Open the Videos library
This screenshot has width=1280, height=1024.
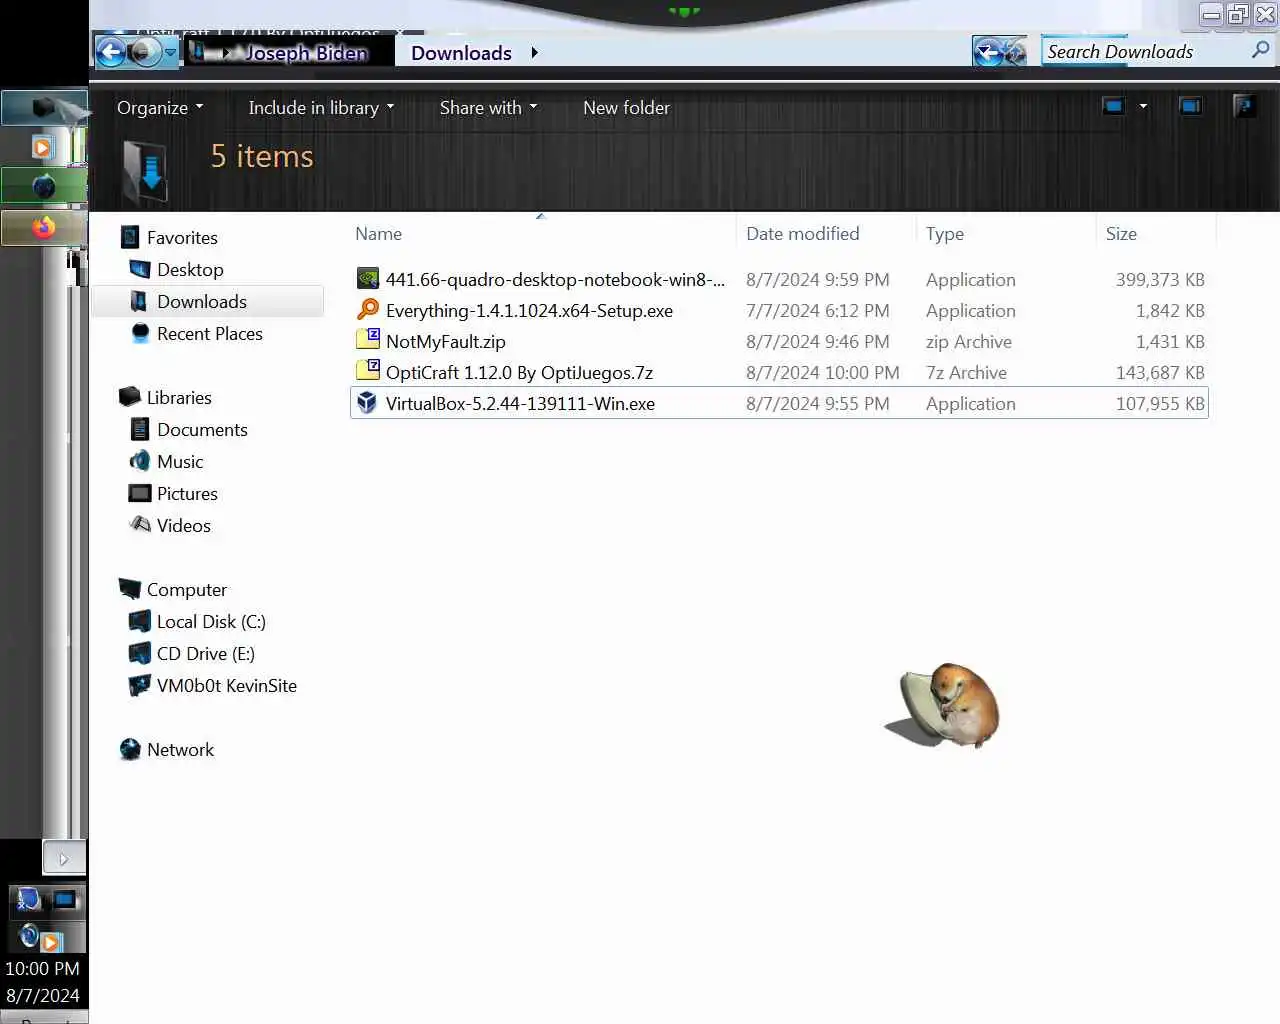[x=183, y=525]
